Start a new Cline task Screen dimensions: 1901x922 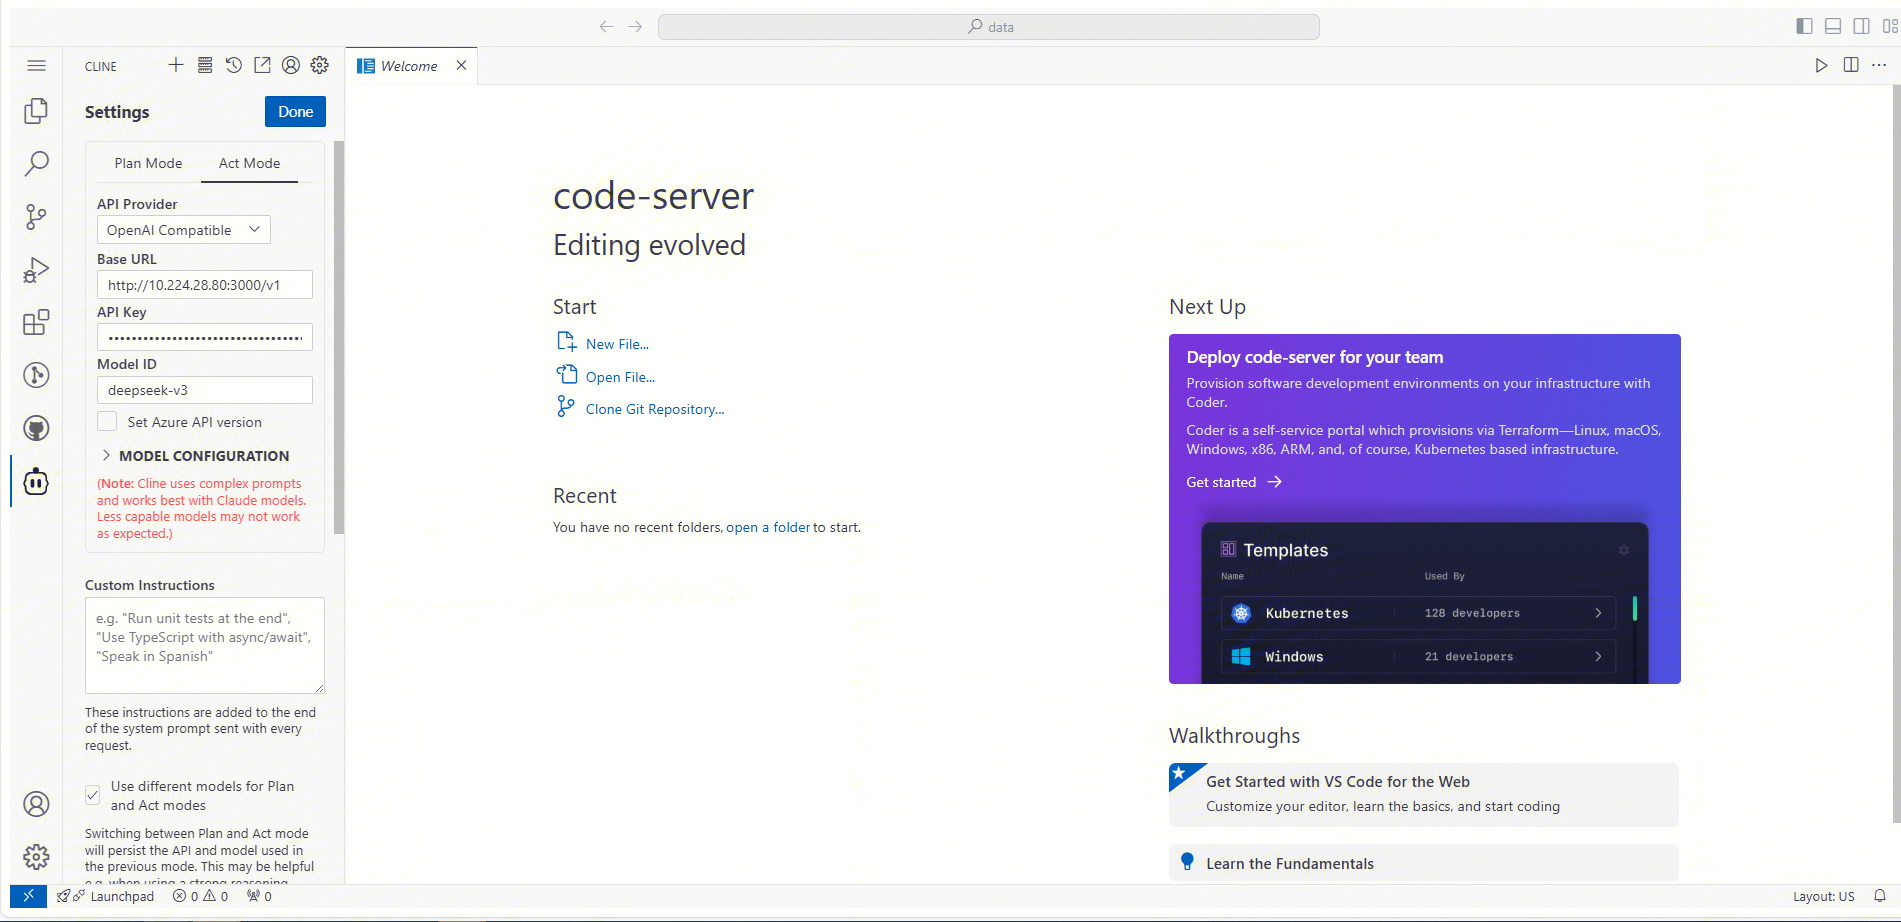click(176, 65)
